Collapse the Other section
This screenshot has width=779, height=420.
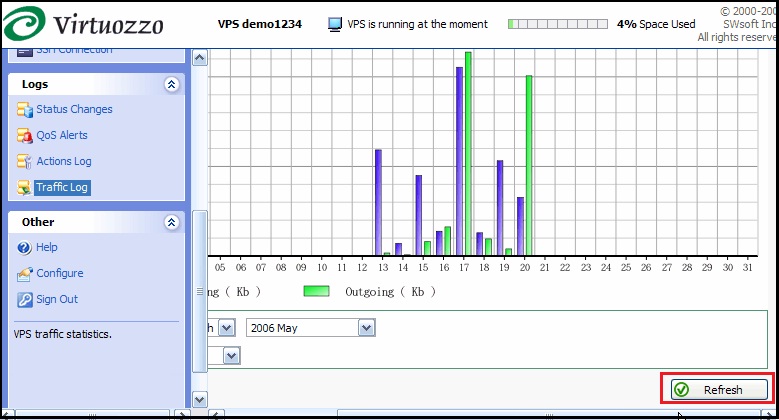(x=171, y=222)
